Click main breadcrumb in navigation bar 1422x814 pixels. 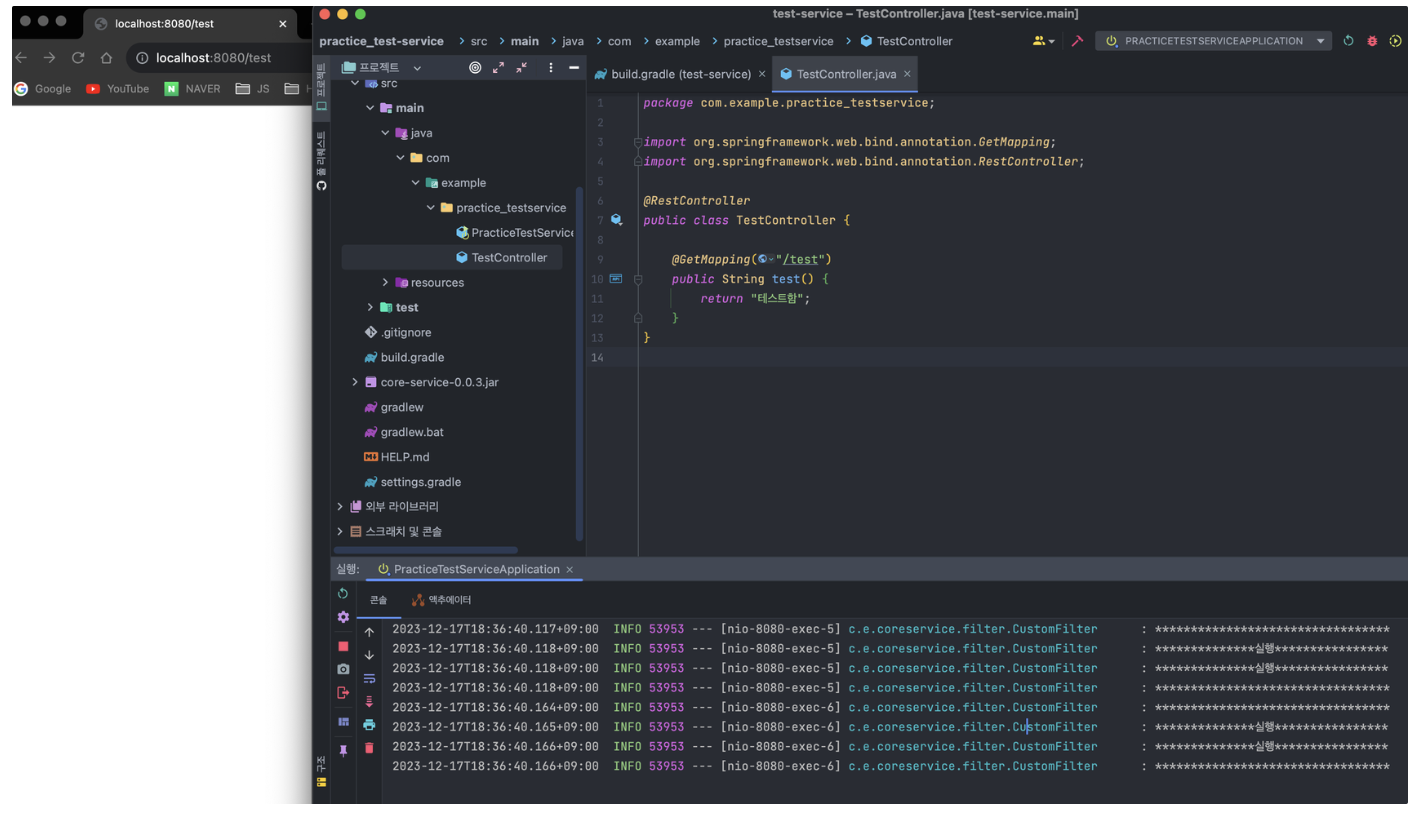tap(524, 41)
